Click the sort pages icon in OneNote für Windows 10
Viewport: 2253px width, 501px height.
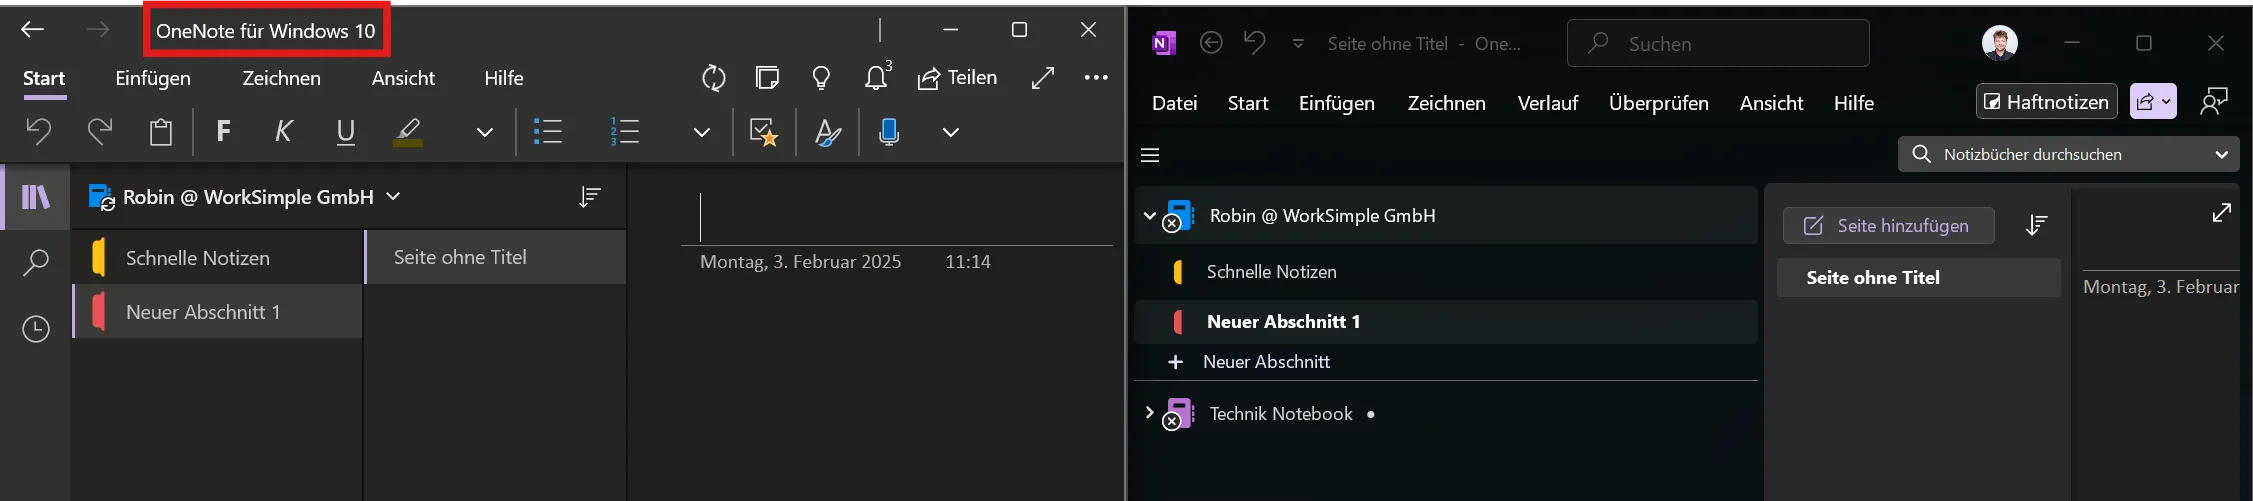590,197
